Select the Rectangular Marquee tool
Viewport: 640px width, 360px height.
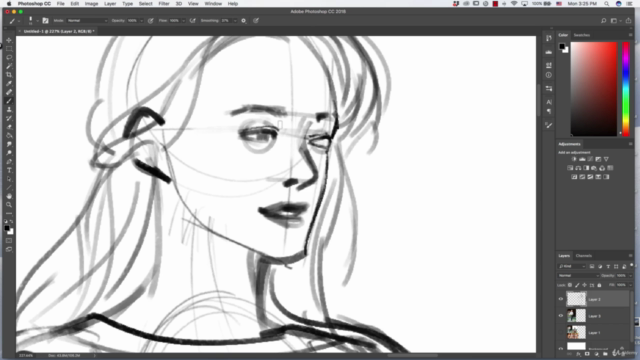[9, 49]
